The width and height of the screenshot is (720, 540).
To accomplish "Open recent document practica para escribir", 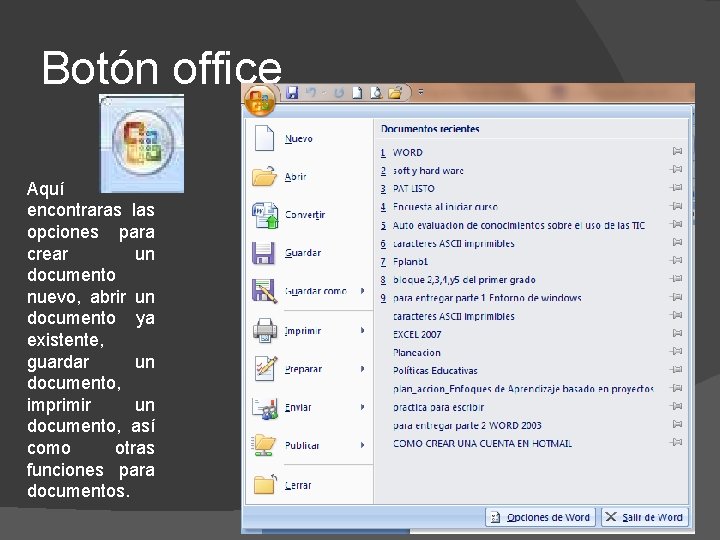I will [x=439, y=407].
